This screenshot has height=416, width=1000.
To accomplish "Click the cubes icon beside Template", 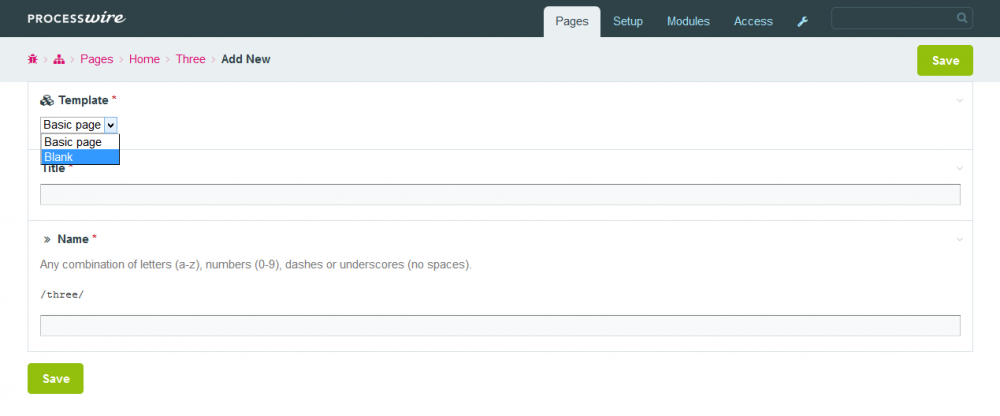I will [x=47, y=101].
